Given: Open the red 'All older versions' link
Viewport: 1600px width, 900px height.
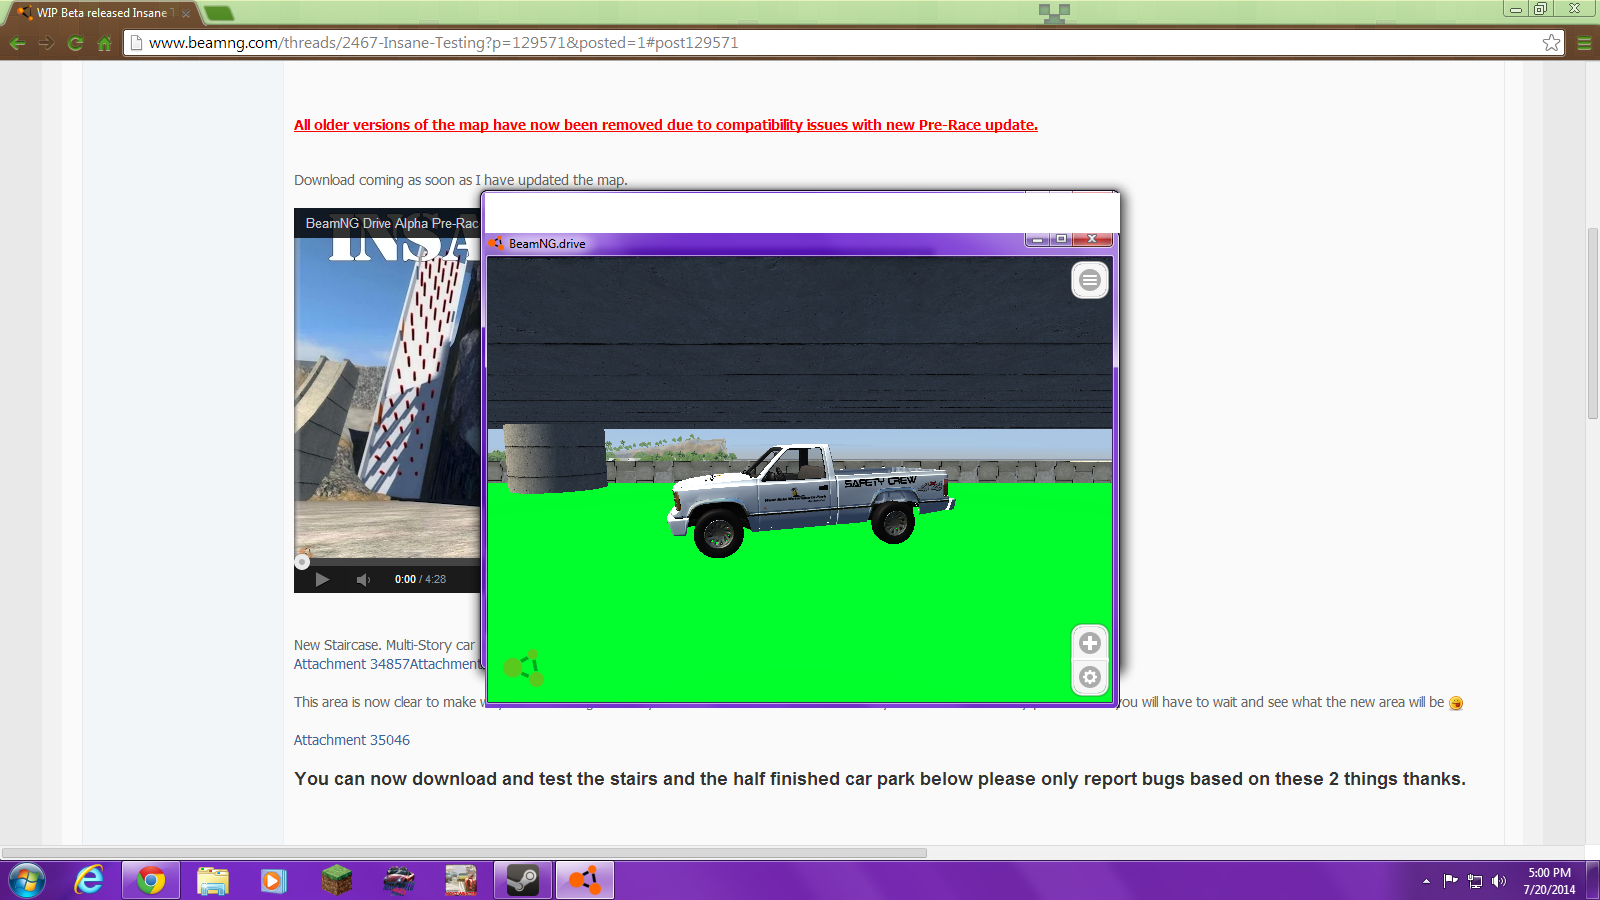Looking at the screenshot, I should pos(666,125).
